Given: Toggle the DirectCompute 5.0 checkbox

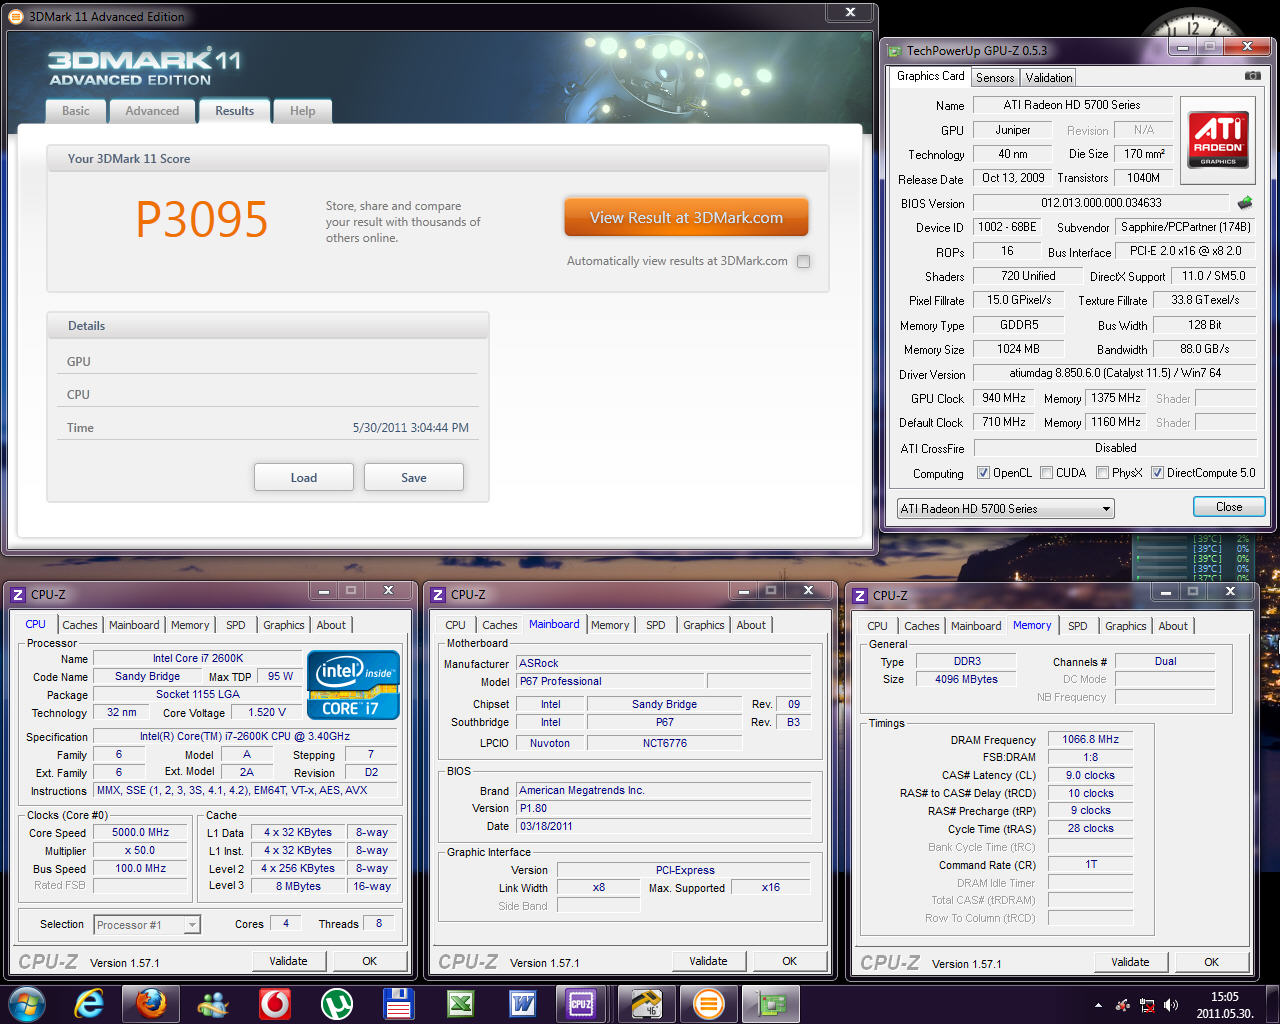Looking at the screenshot, I should point(1157,473).
